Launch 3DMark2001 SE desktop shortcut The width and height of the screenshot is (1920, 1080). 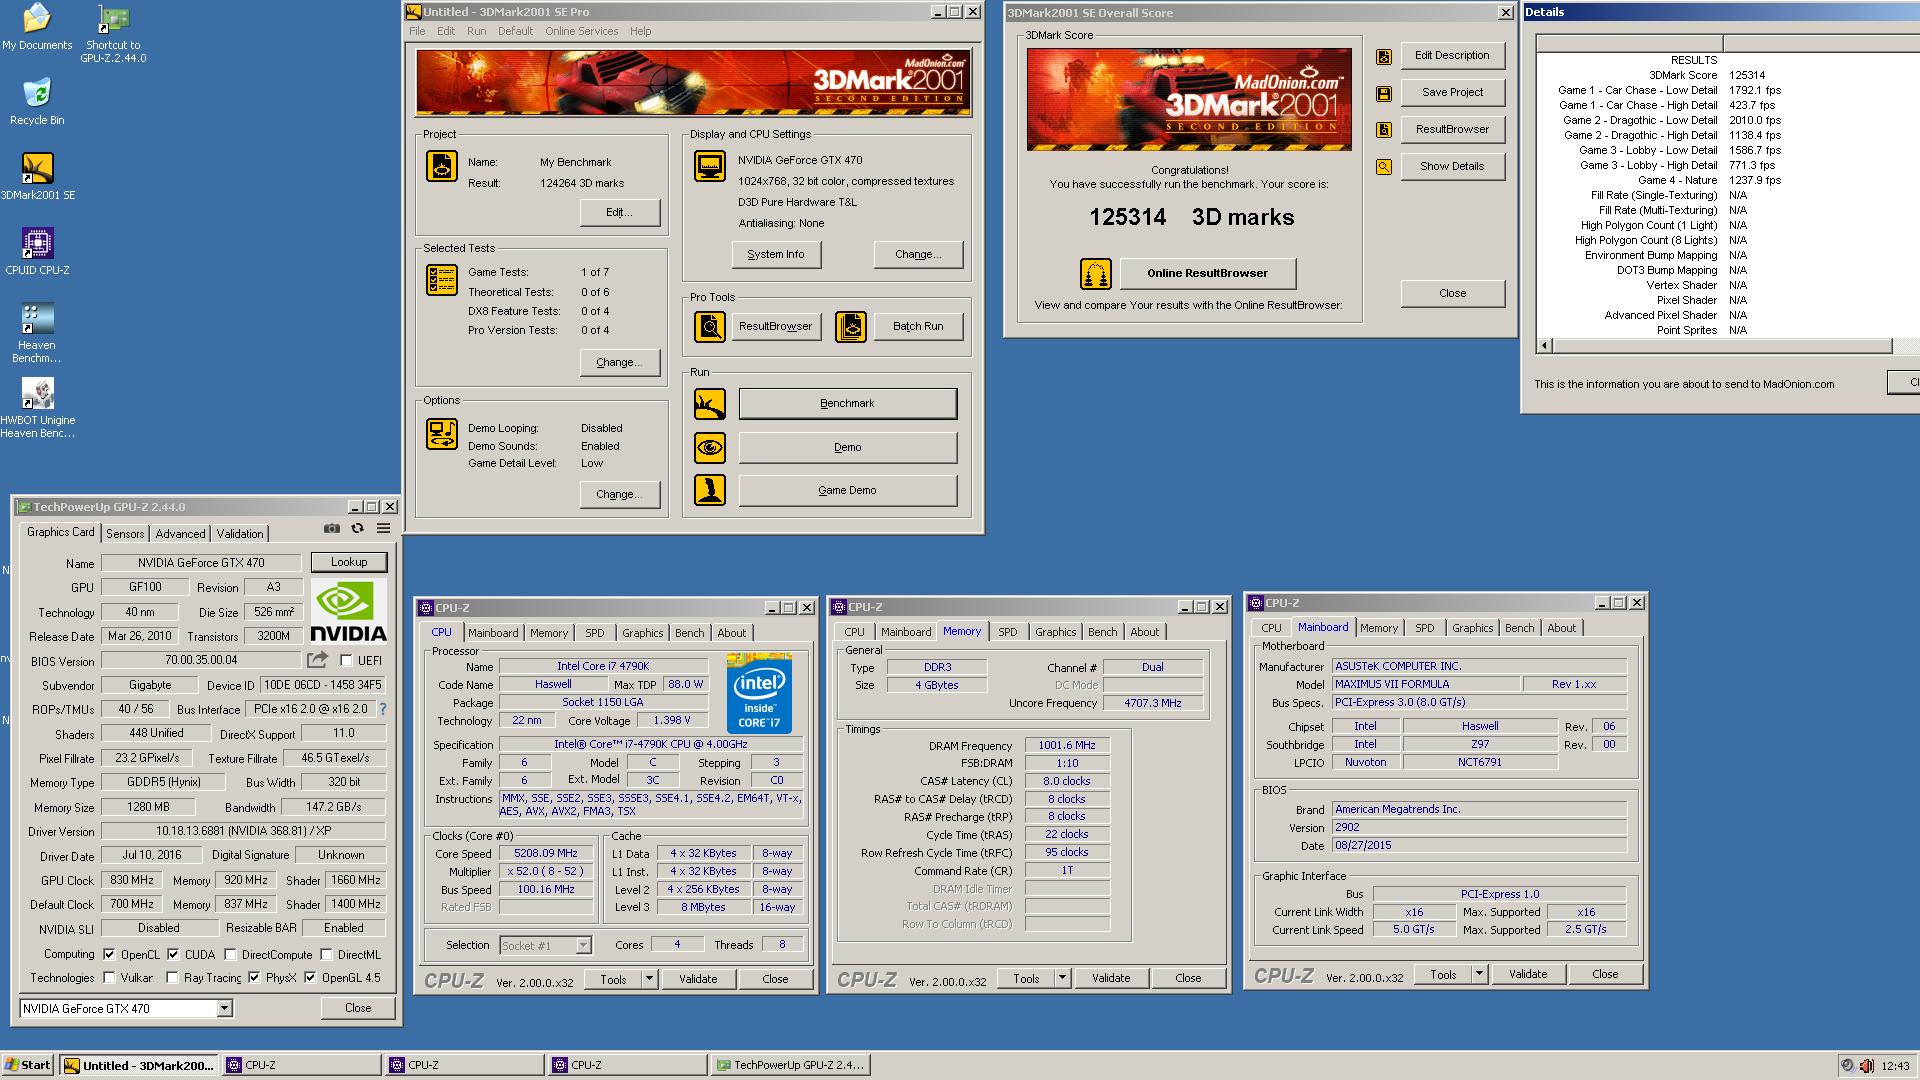point(37,176)
